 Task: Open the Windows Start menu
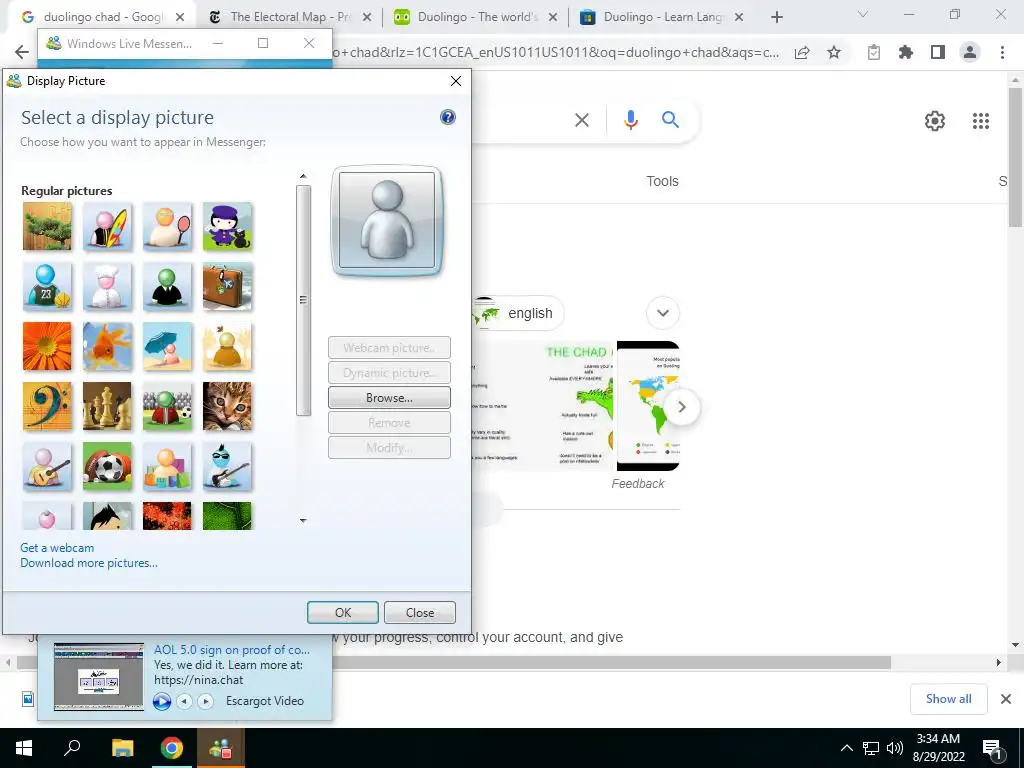click(x=24, y=748)
